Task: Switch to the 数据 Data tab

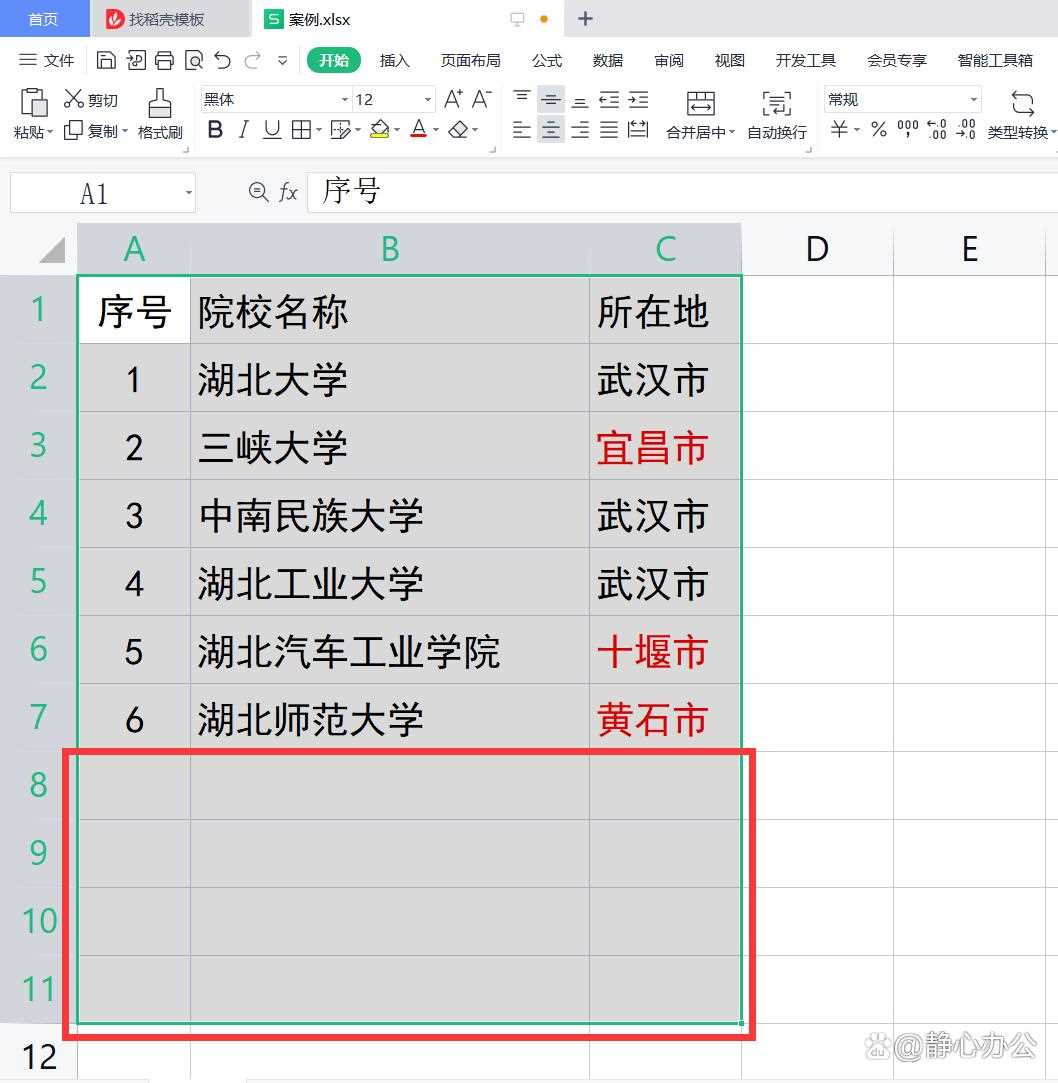Action: click(608, 61)
